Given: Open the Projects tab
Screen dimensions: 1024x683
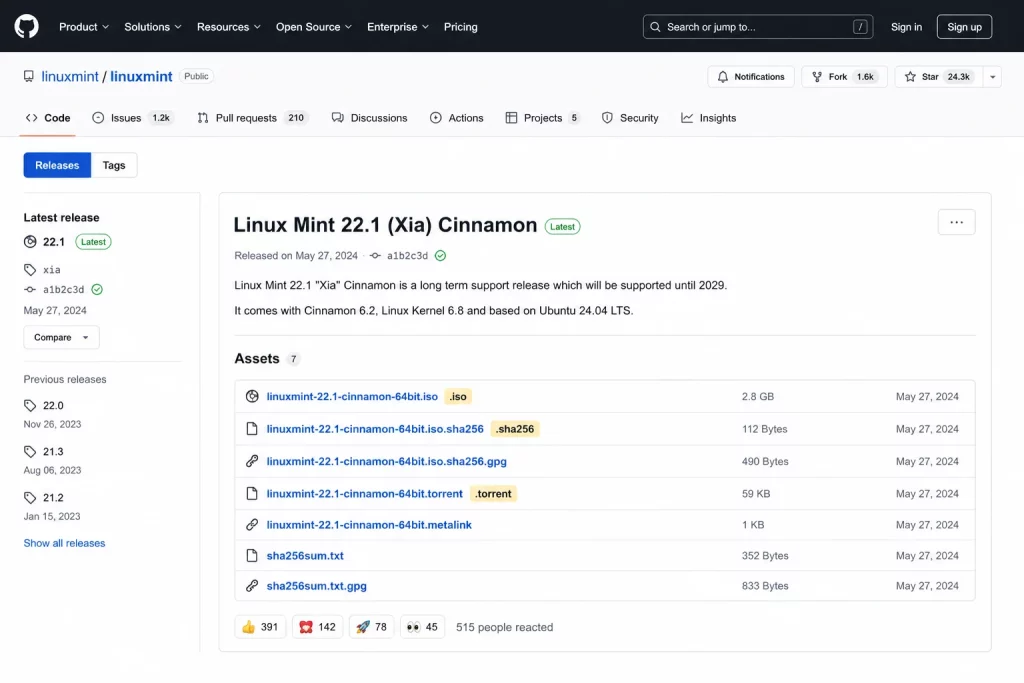Looking at the screenshot, I should click(x=542, y=118).
